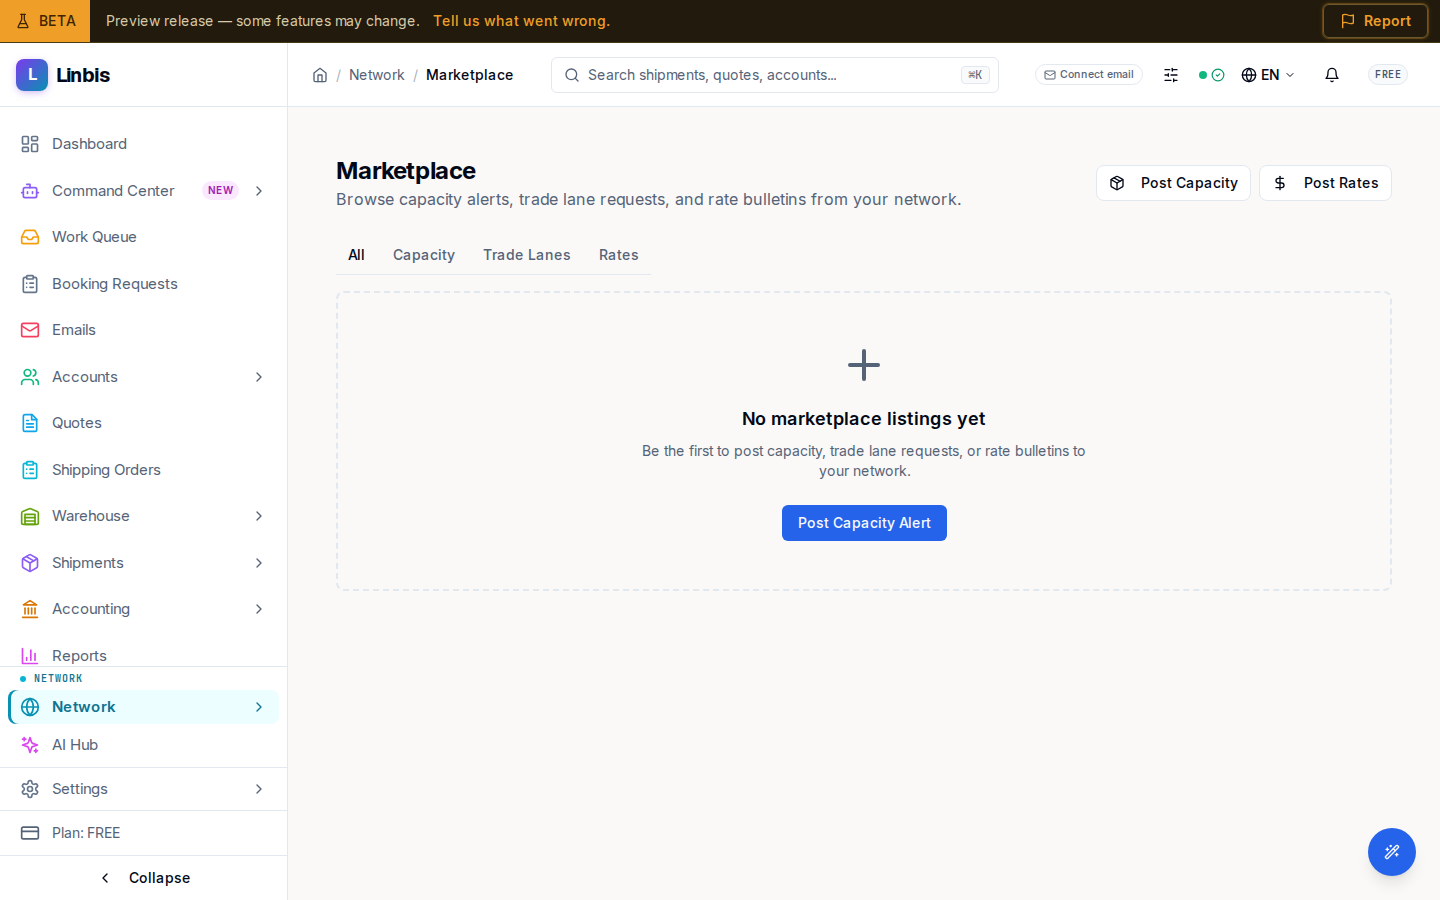This screenshot has width=1440, height=900.
Task: Open the floating magic wand assistant button
Action: [x=1392, y=852]
